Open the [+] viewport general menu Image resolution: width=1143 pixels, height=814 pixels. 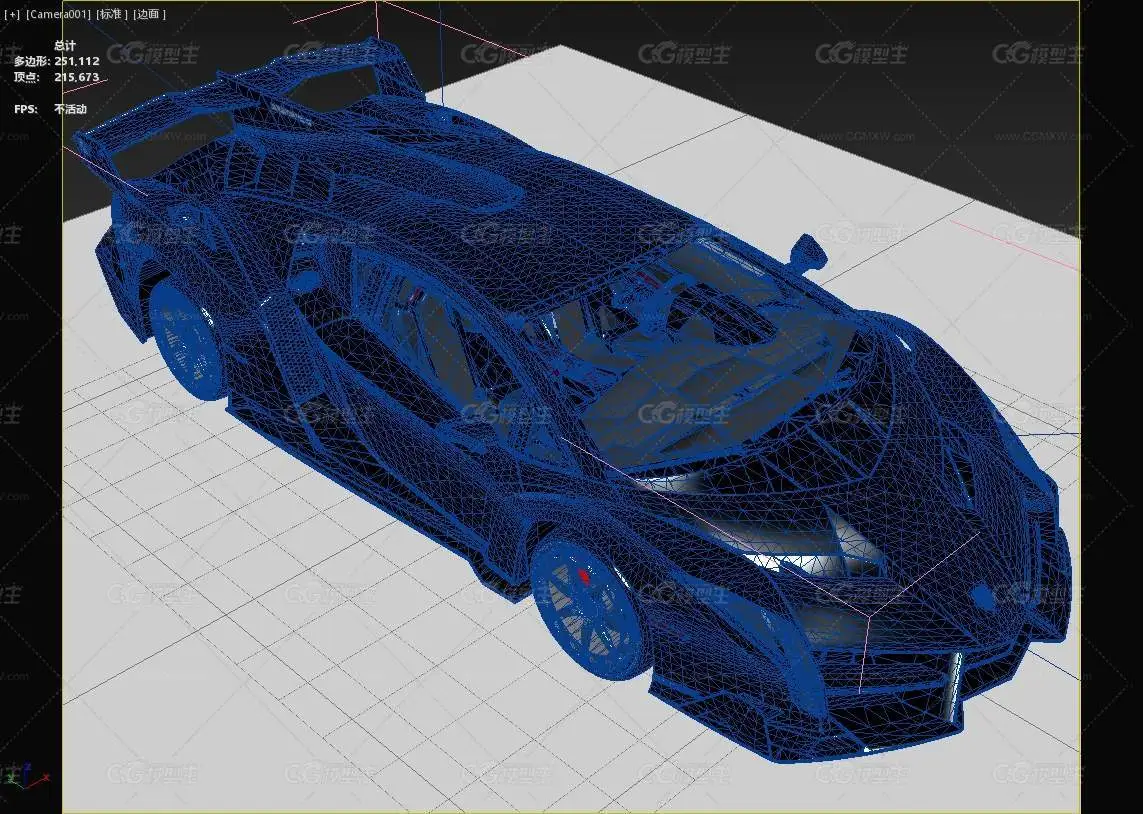coord(12,14)
